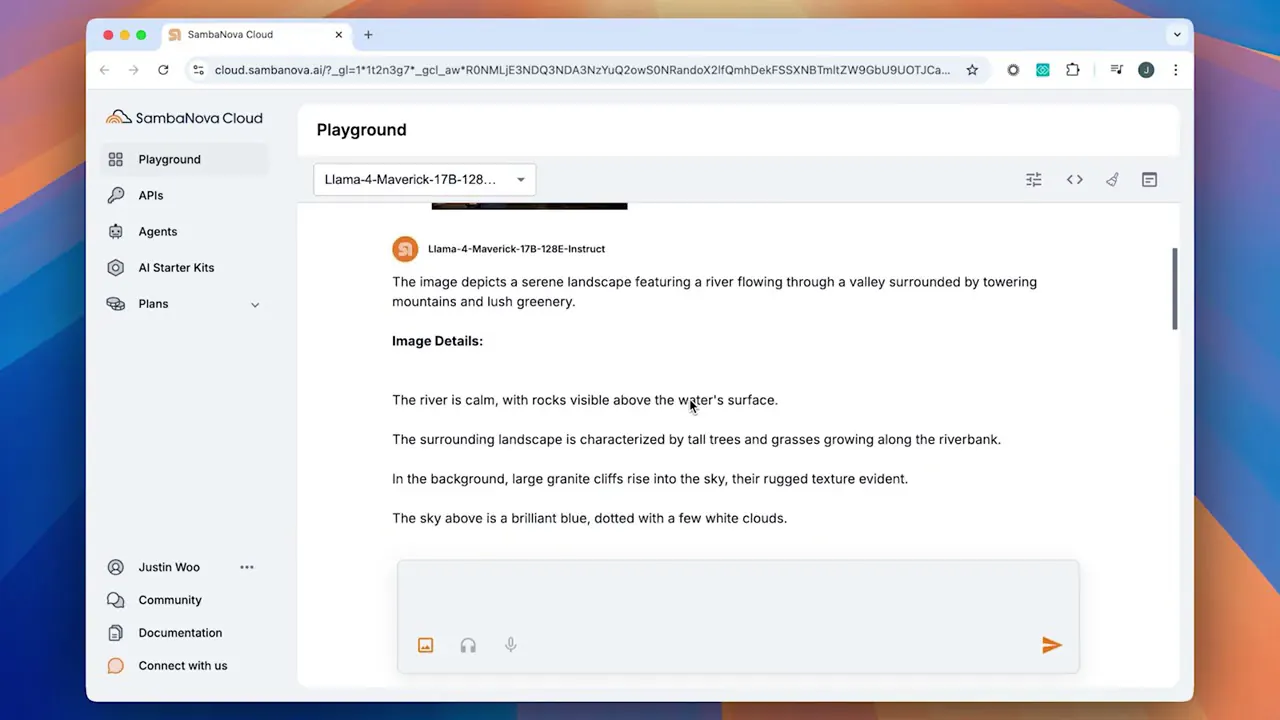Image resolution: width=1280 pixels, height=720 pixels.
Task: Click the "Image Details:" heading text
Action: pyautogui.click(x=437, y=341)
